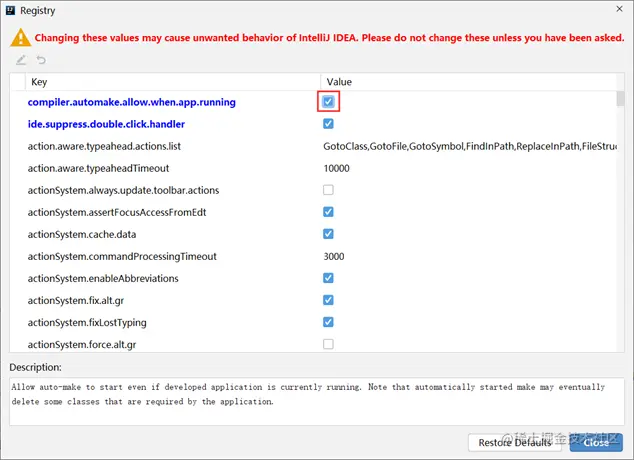The image size is (634, 460).
Task: Click the value 3000 for commandProcessingTimeout
Action: 334,256
